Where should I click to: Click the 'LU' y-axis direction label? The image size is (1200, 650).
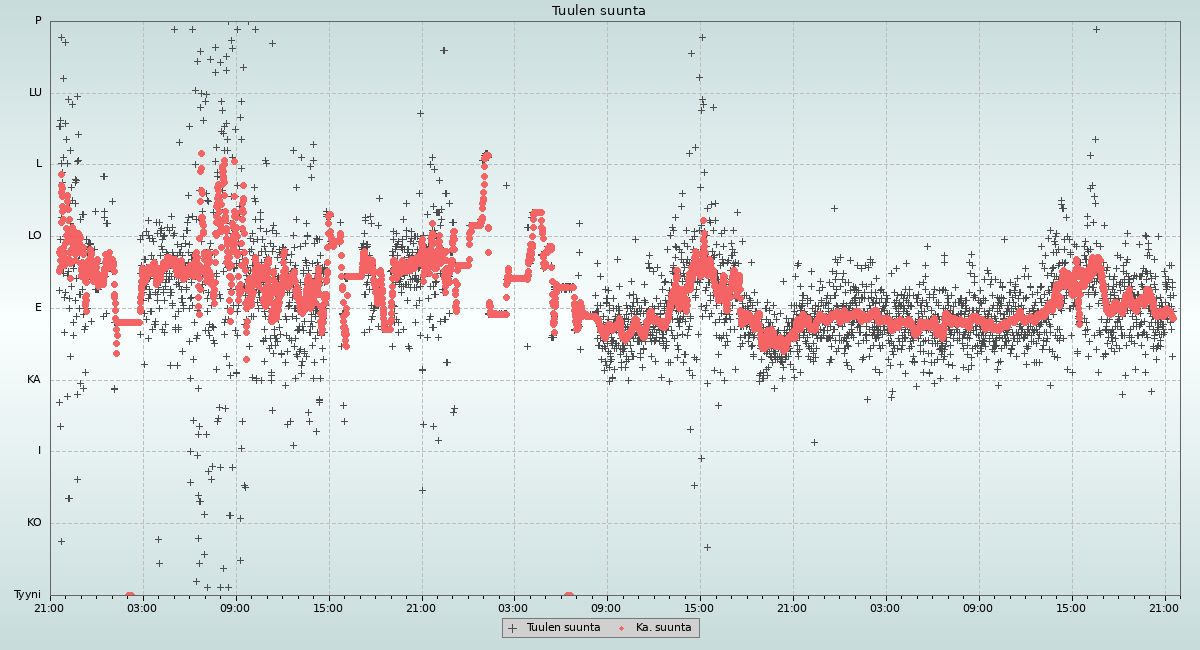35,93
